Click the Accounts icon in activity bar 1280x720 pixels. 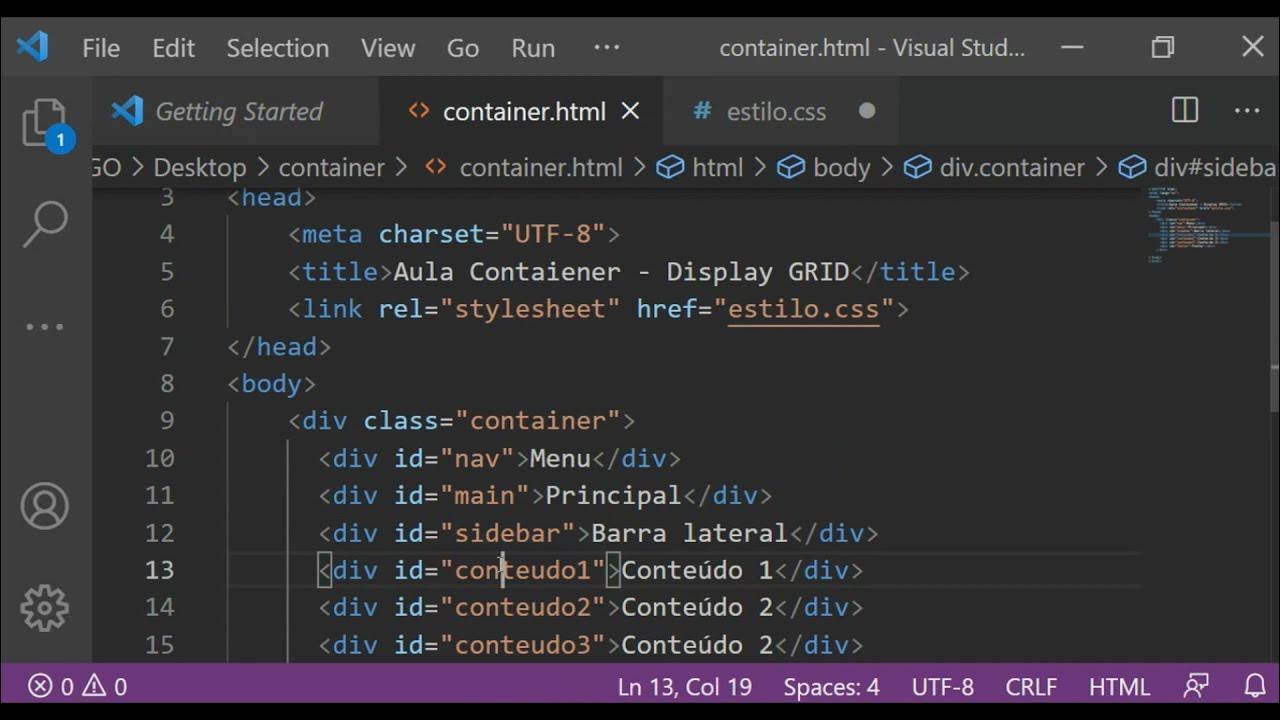tap(44, 506)
